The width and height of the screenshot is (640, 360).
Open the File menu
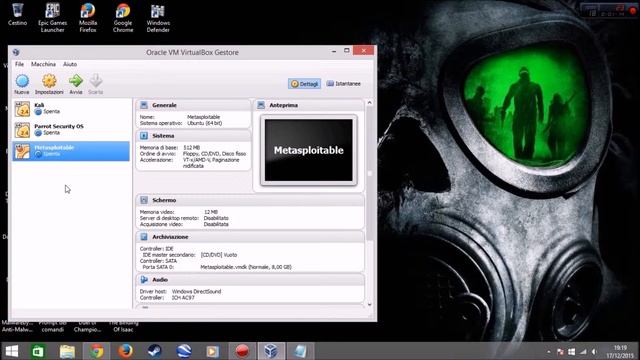[19, 64]
